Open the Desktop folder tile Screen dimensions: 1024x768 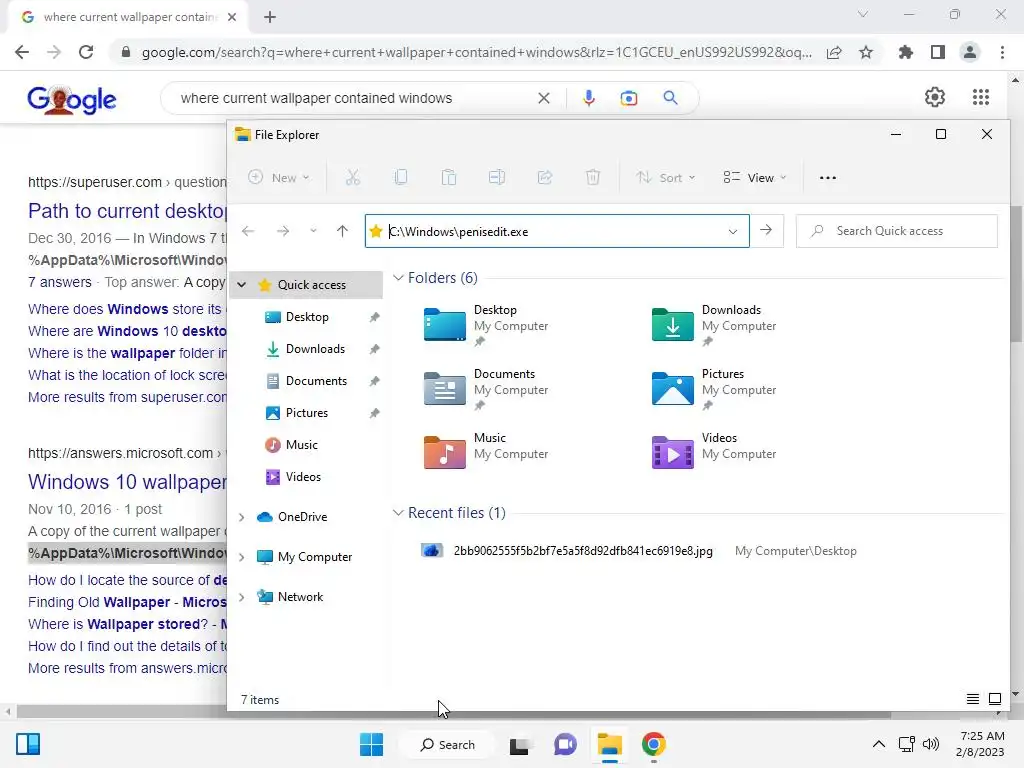tap(487, 325)
